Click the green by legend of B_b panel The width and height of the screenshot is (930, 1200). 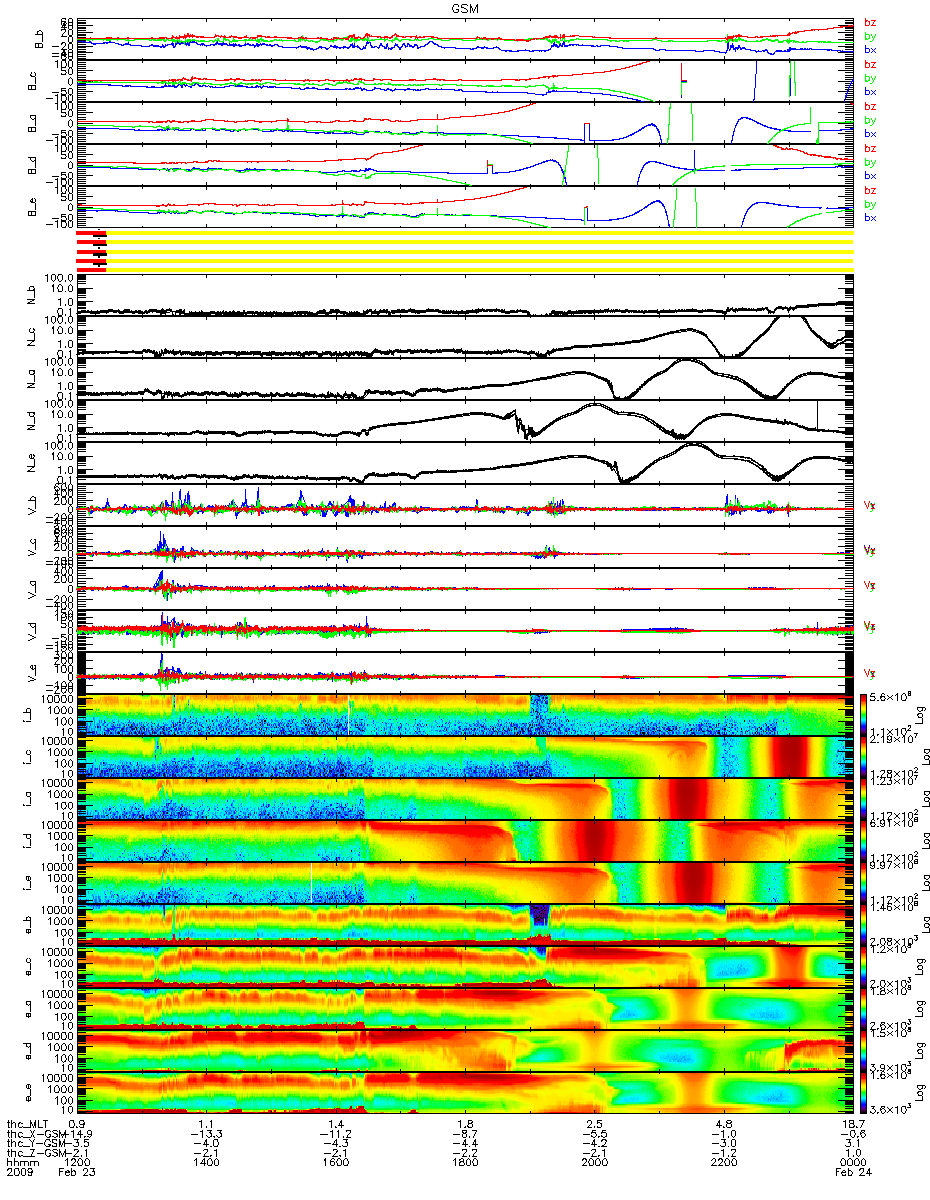tap(869, 37)
